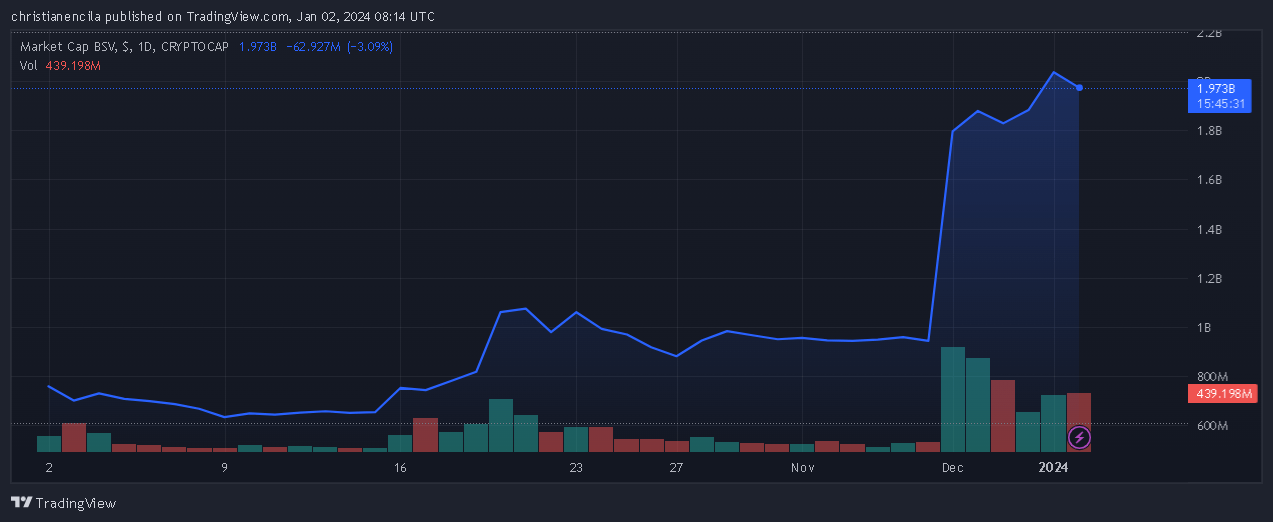1273x522 pixels.
Task: Click the Vol indicator label in the legend
Action: (x=28, y=65)
